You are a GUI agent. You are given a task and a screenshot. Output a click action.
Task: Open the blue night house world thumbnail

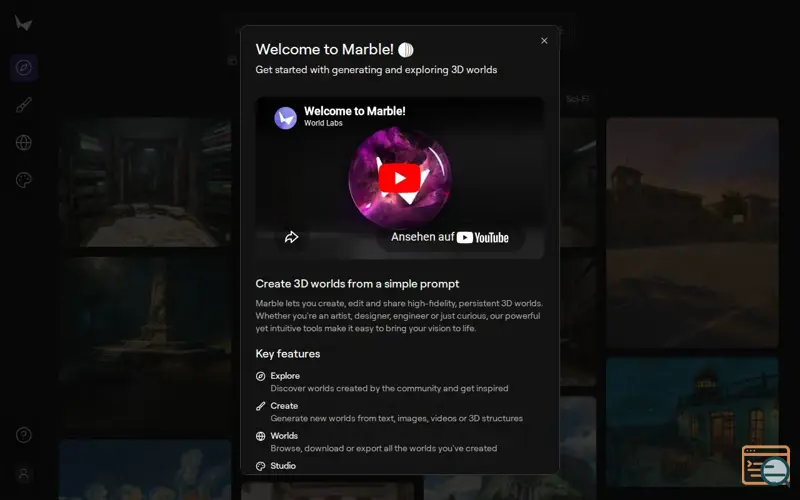point(692,422)
